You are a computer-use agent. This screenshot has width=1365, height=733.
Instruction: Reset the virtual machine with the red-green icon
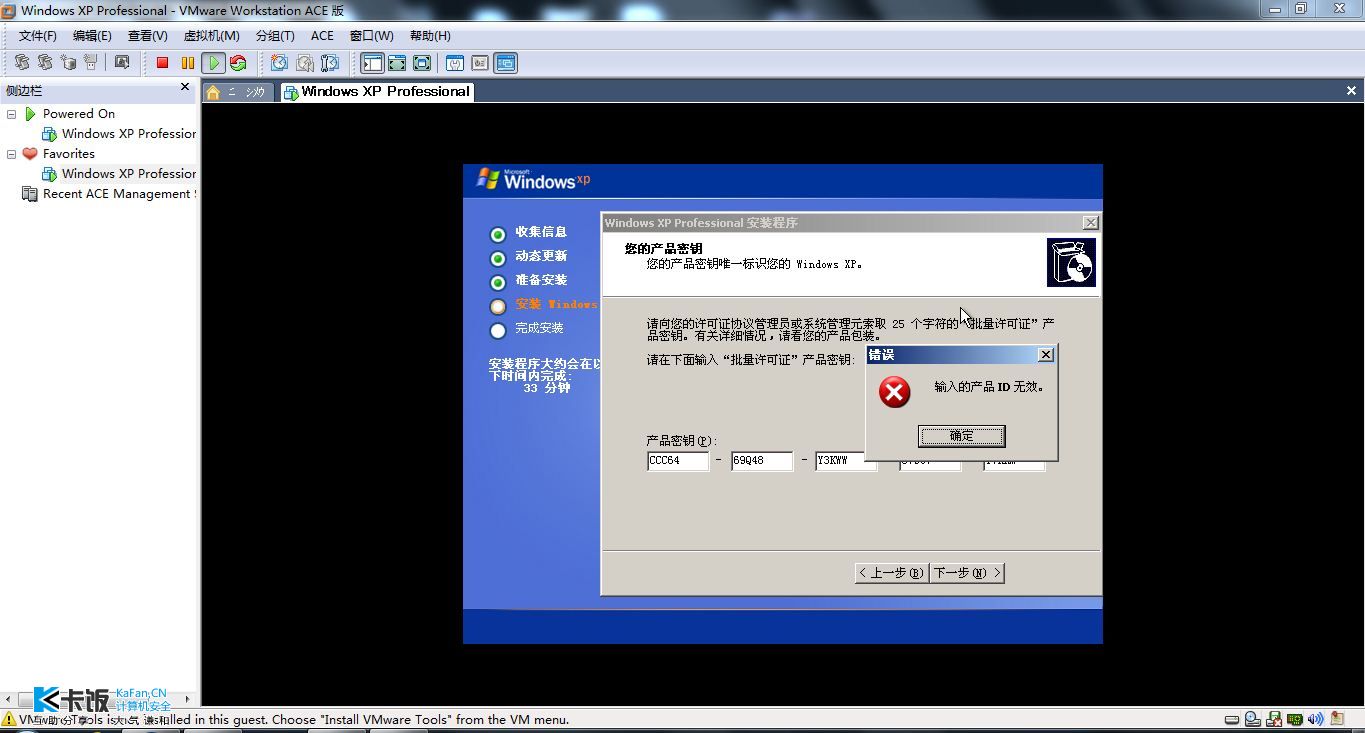point(238,63)
